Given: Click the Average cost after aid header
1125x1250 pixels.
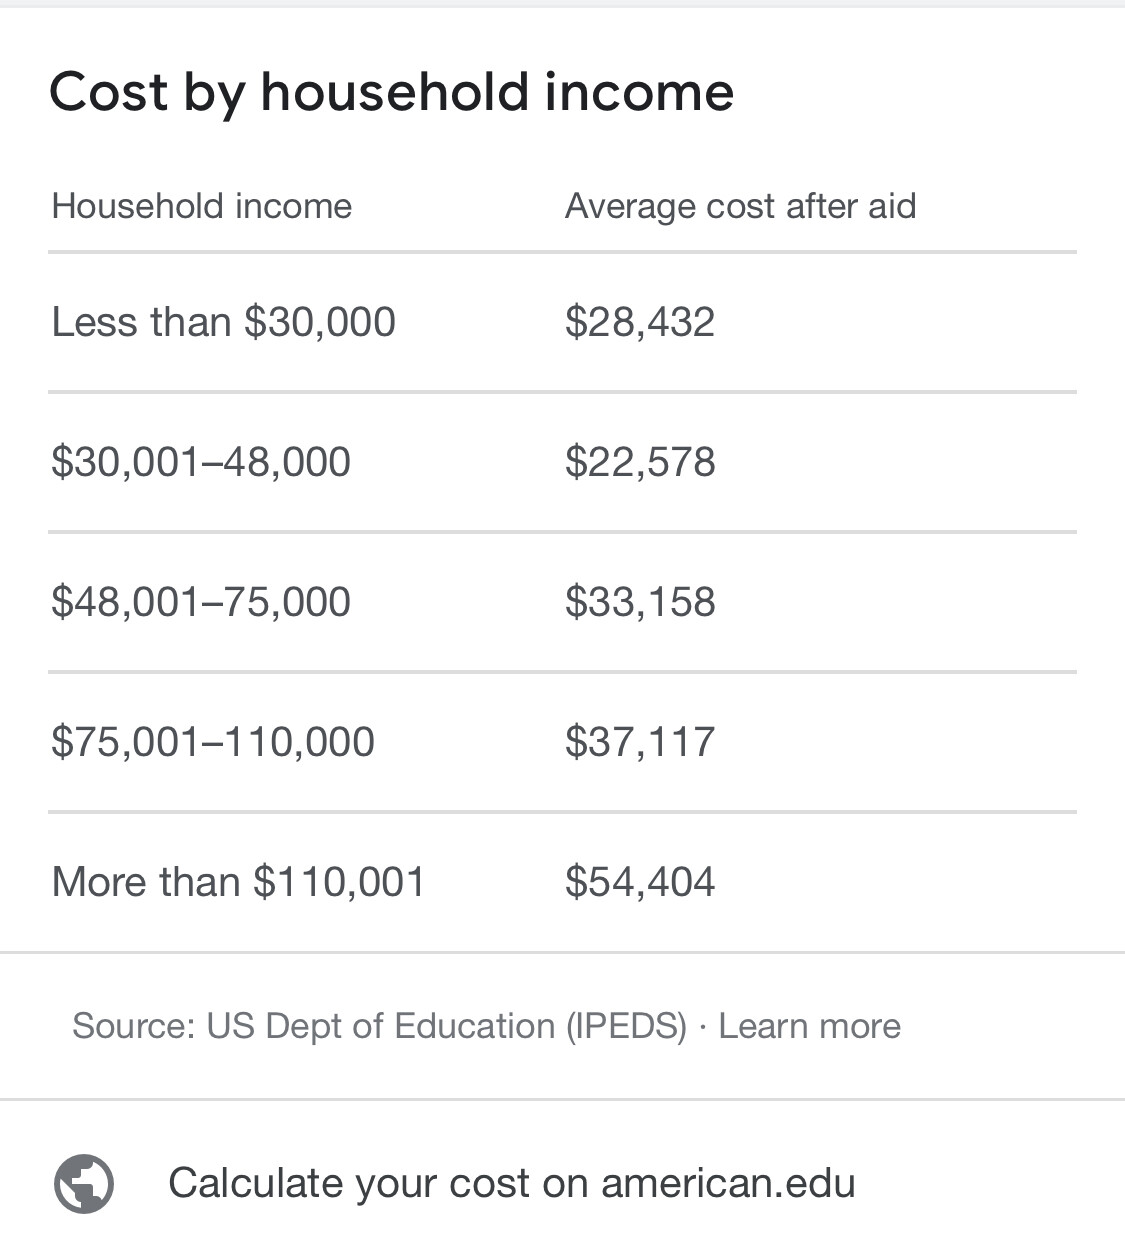Looking at the screenshot, I should click(740, 206).
